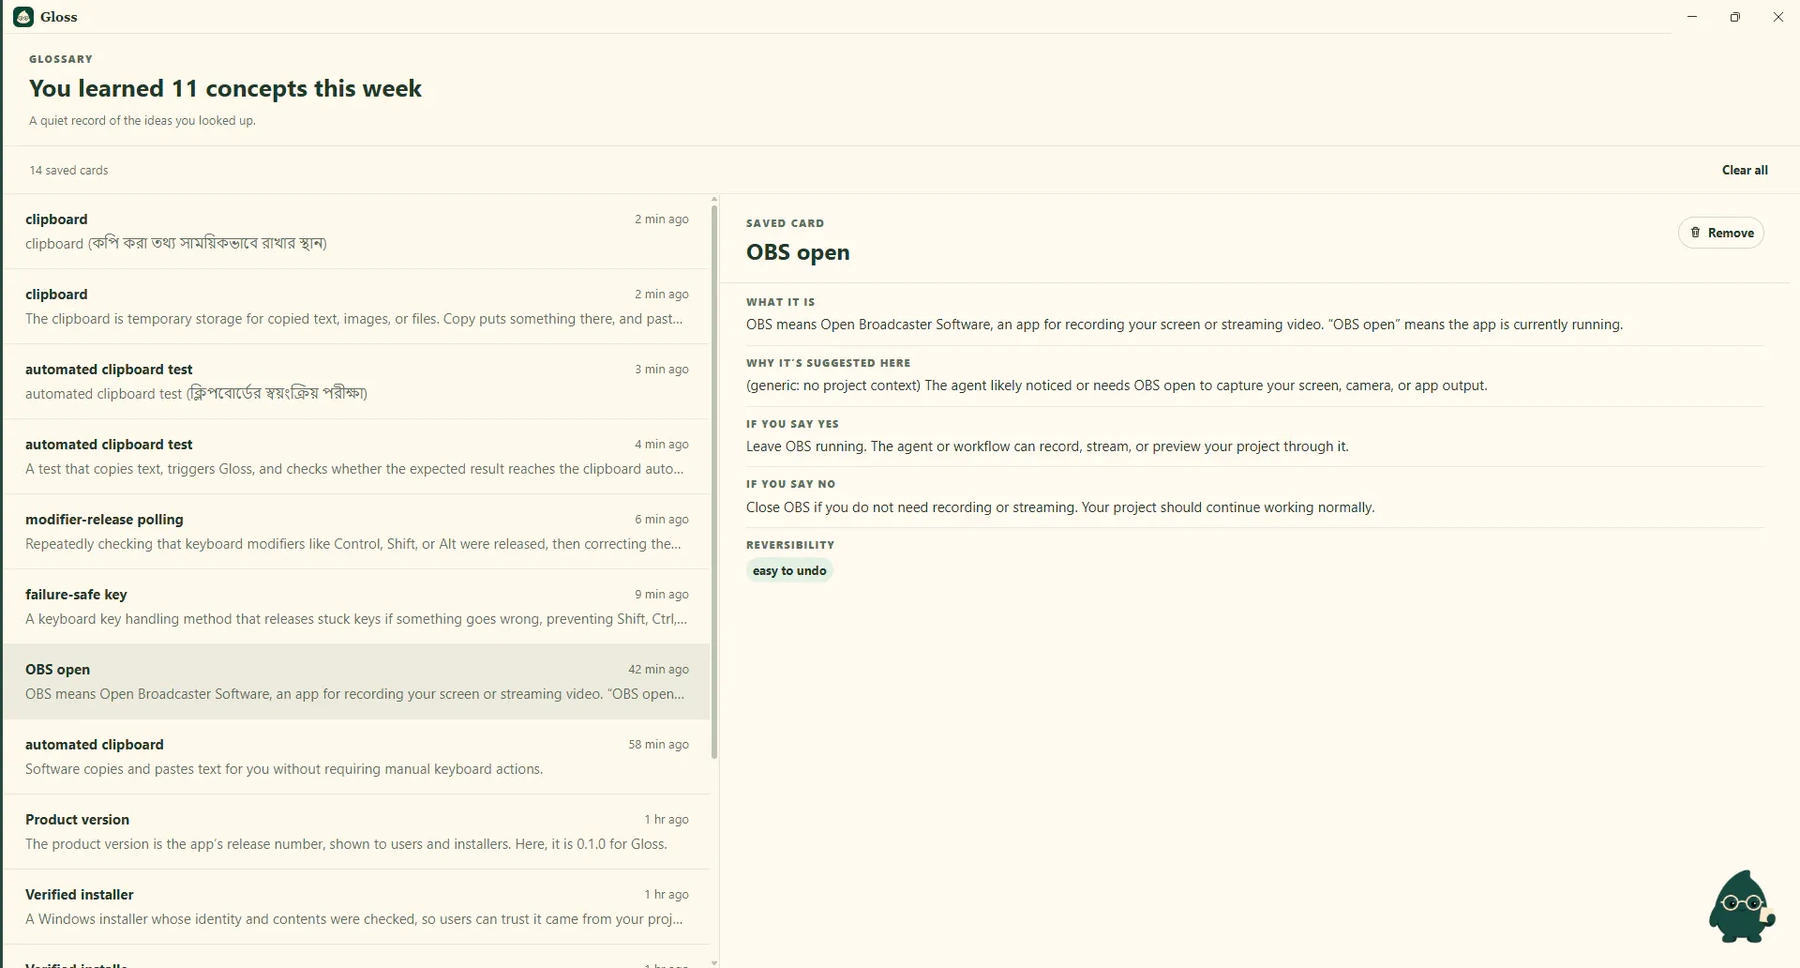Click the Gloss mascot character with glasses
This screenshot has width=1800, height=968.
1741,906
